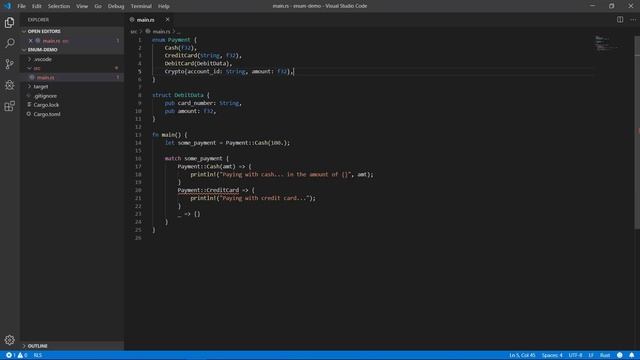
Task: Open Source Control view
Action: coord(9,64)
